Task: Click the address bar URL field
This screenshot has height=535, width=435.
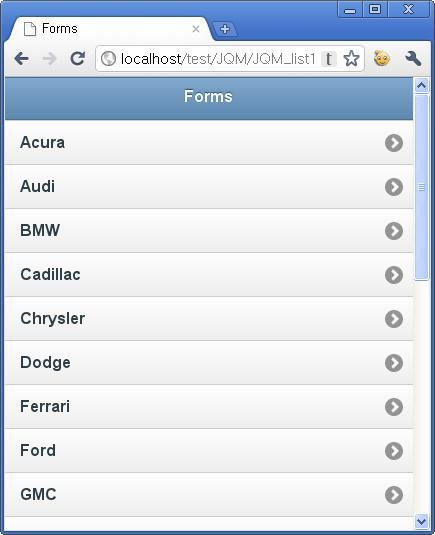Action: pos(218,59)
